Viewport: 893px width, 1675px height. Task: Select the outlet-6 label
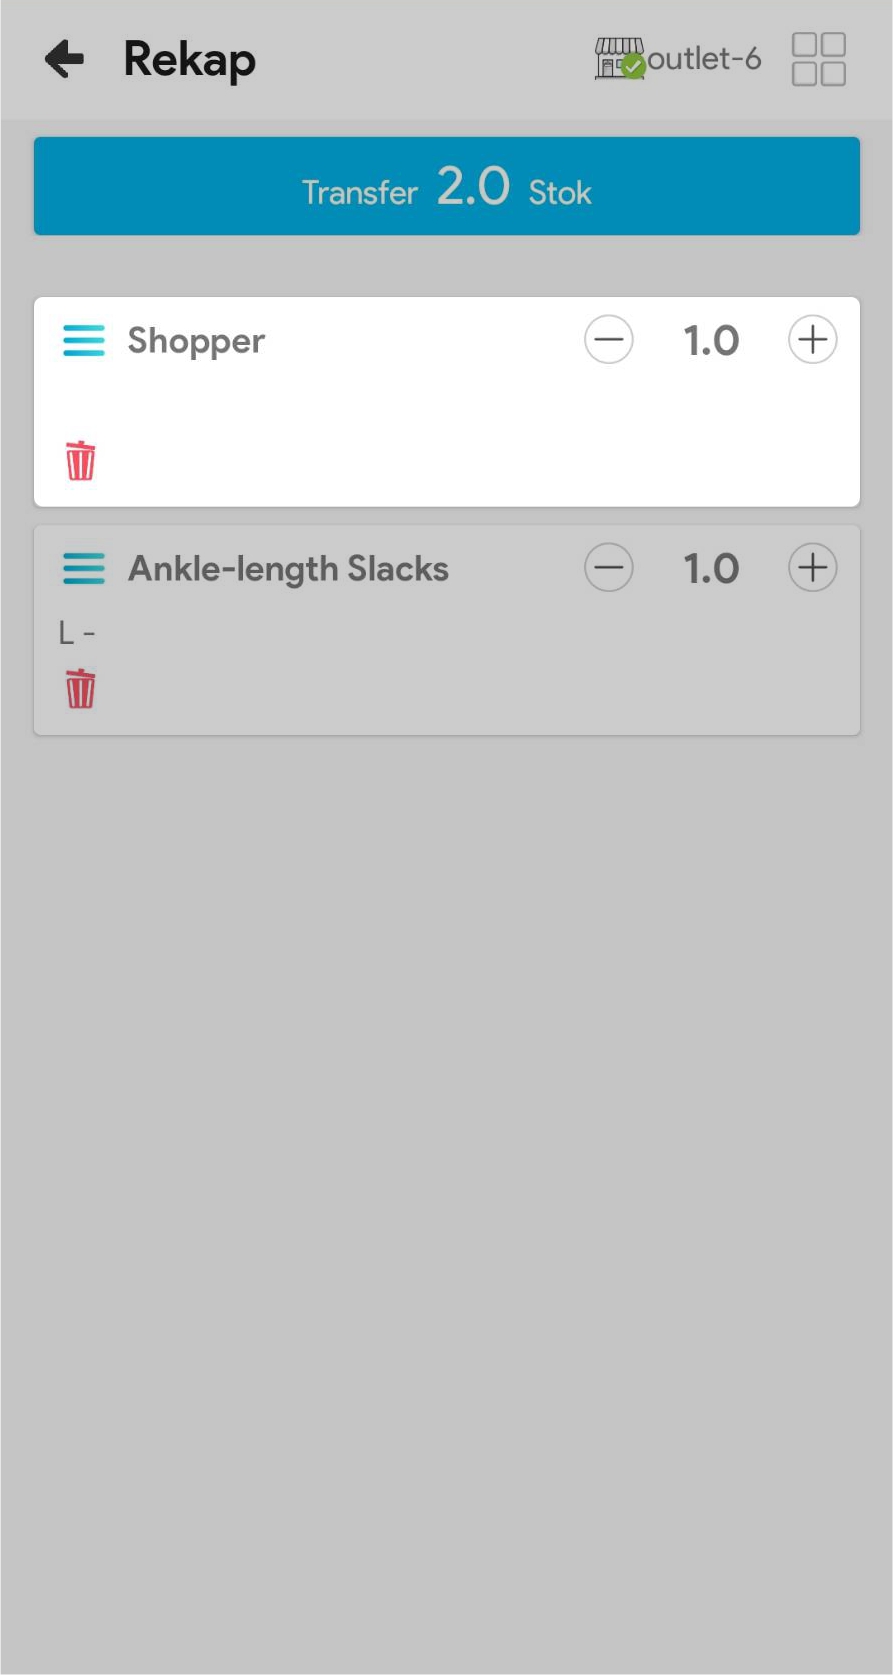click(x=704, y=59)
